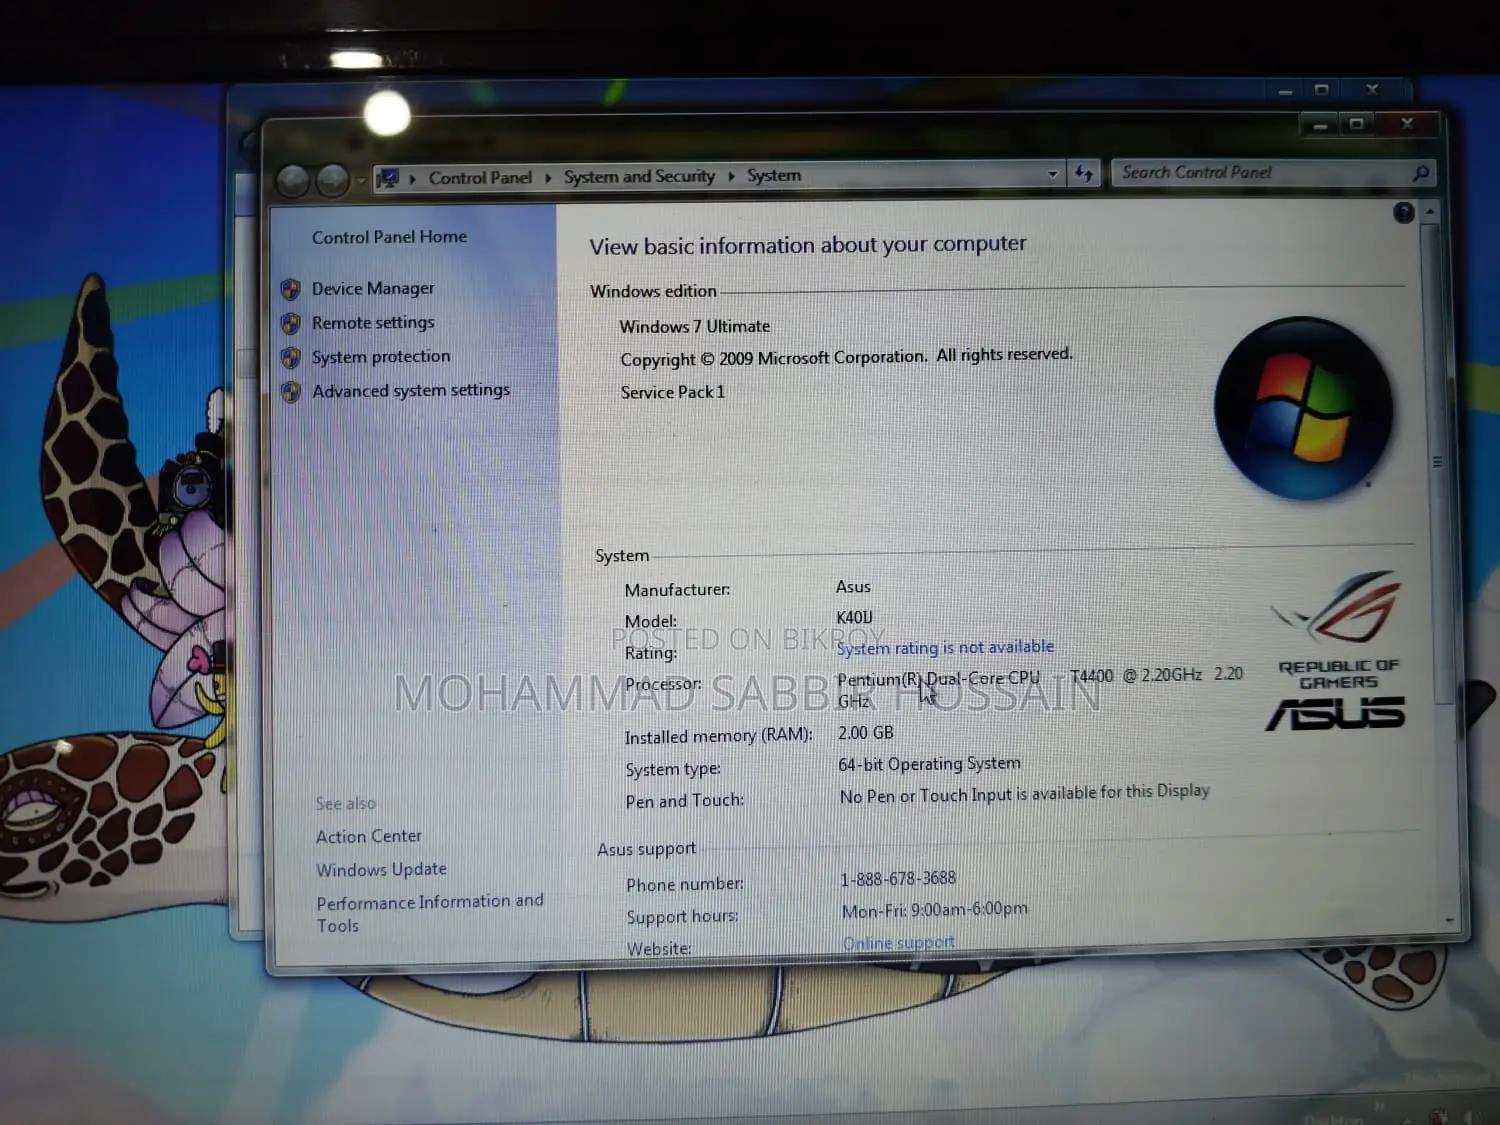The image size is (1500, 1125).
Task: Click the 'No Pen or Touch Input' text
Action: (x=1024, y=793)
